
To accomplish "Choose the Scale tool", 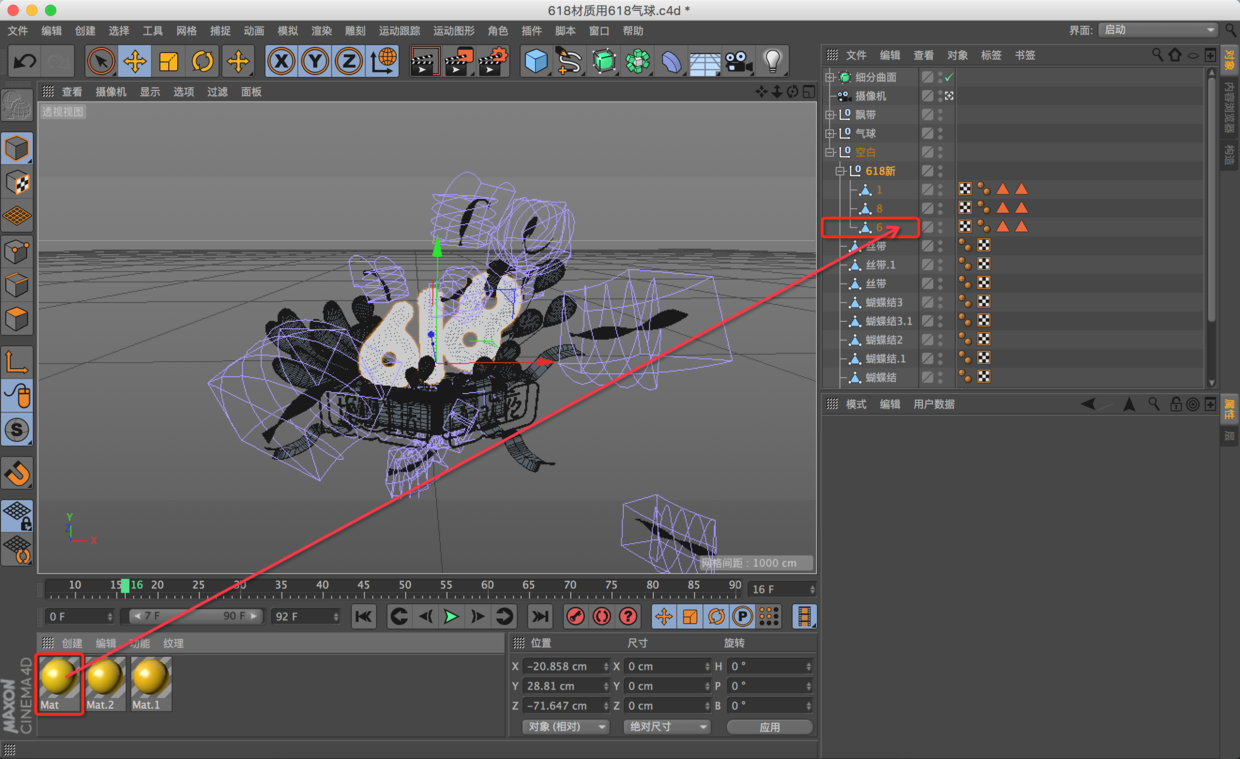I will [x=169, y=61].
